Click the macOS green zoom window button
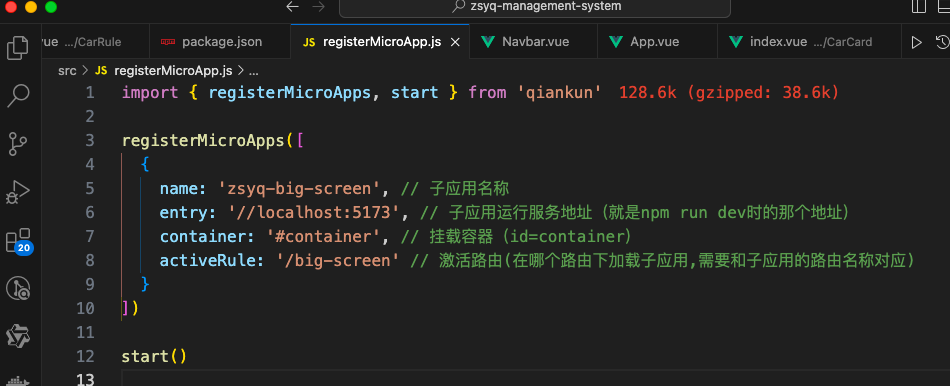950x386 pixels. [x=50, y=7]
